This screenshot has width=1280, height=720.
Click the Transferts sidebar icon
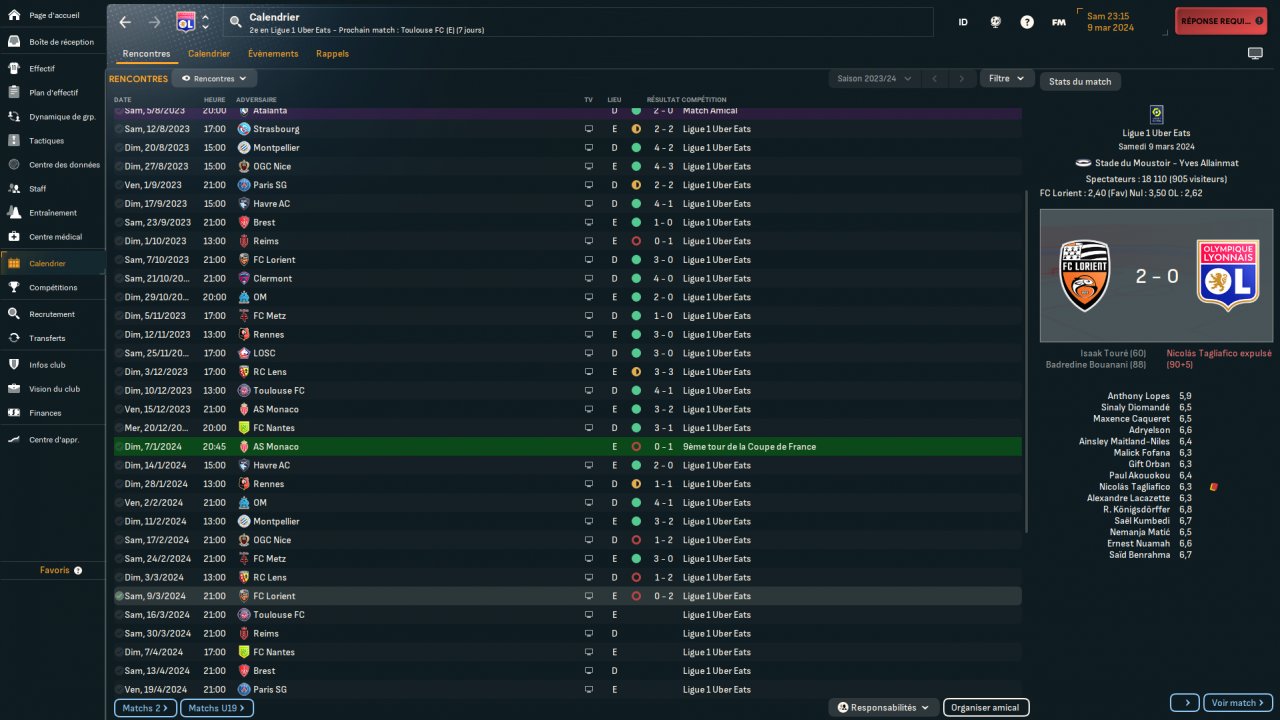15,338
